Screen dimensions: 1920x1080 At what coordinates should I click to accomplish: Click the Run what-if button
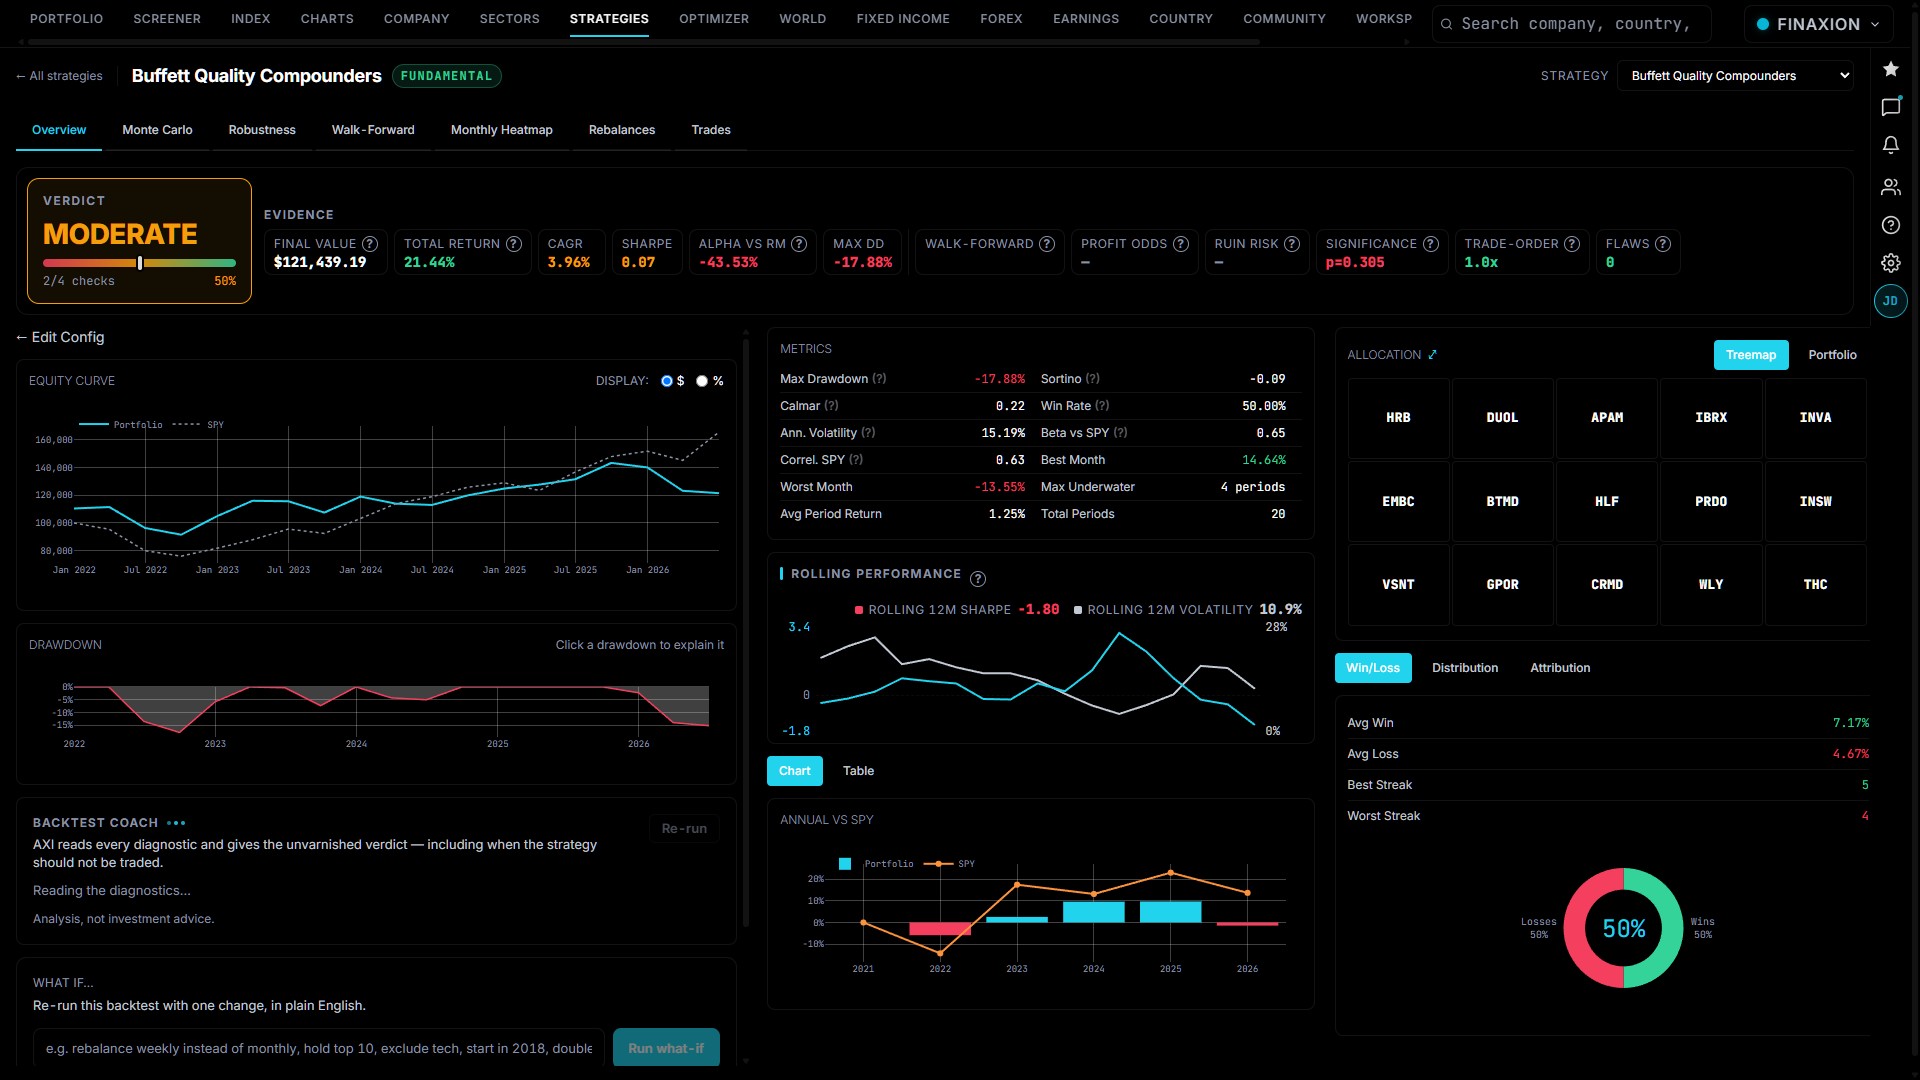tap(666, 1048)
